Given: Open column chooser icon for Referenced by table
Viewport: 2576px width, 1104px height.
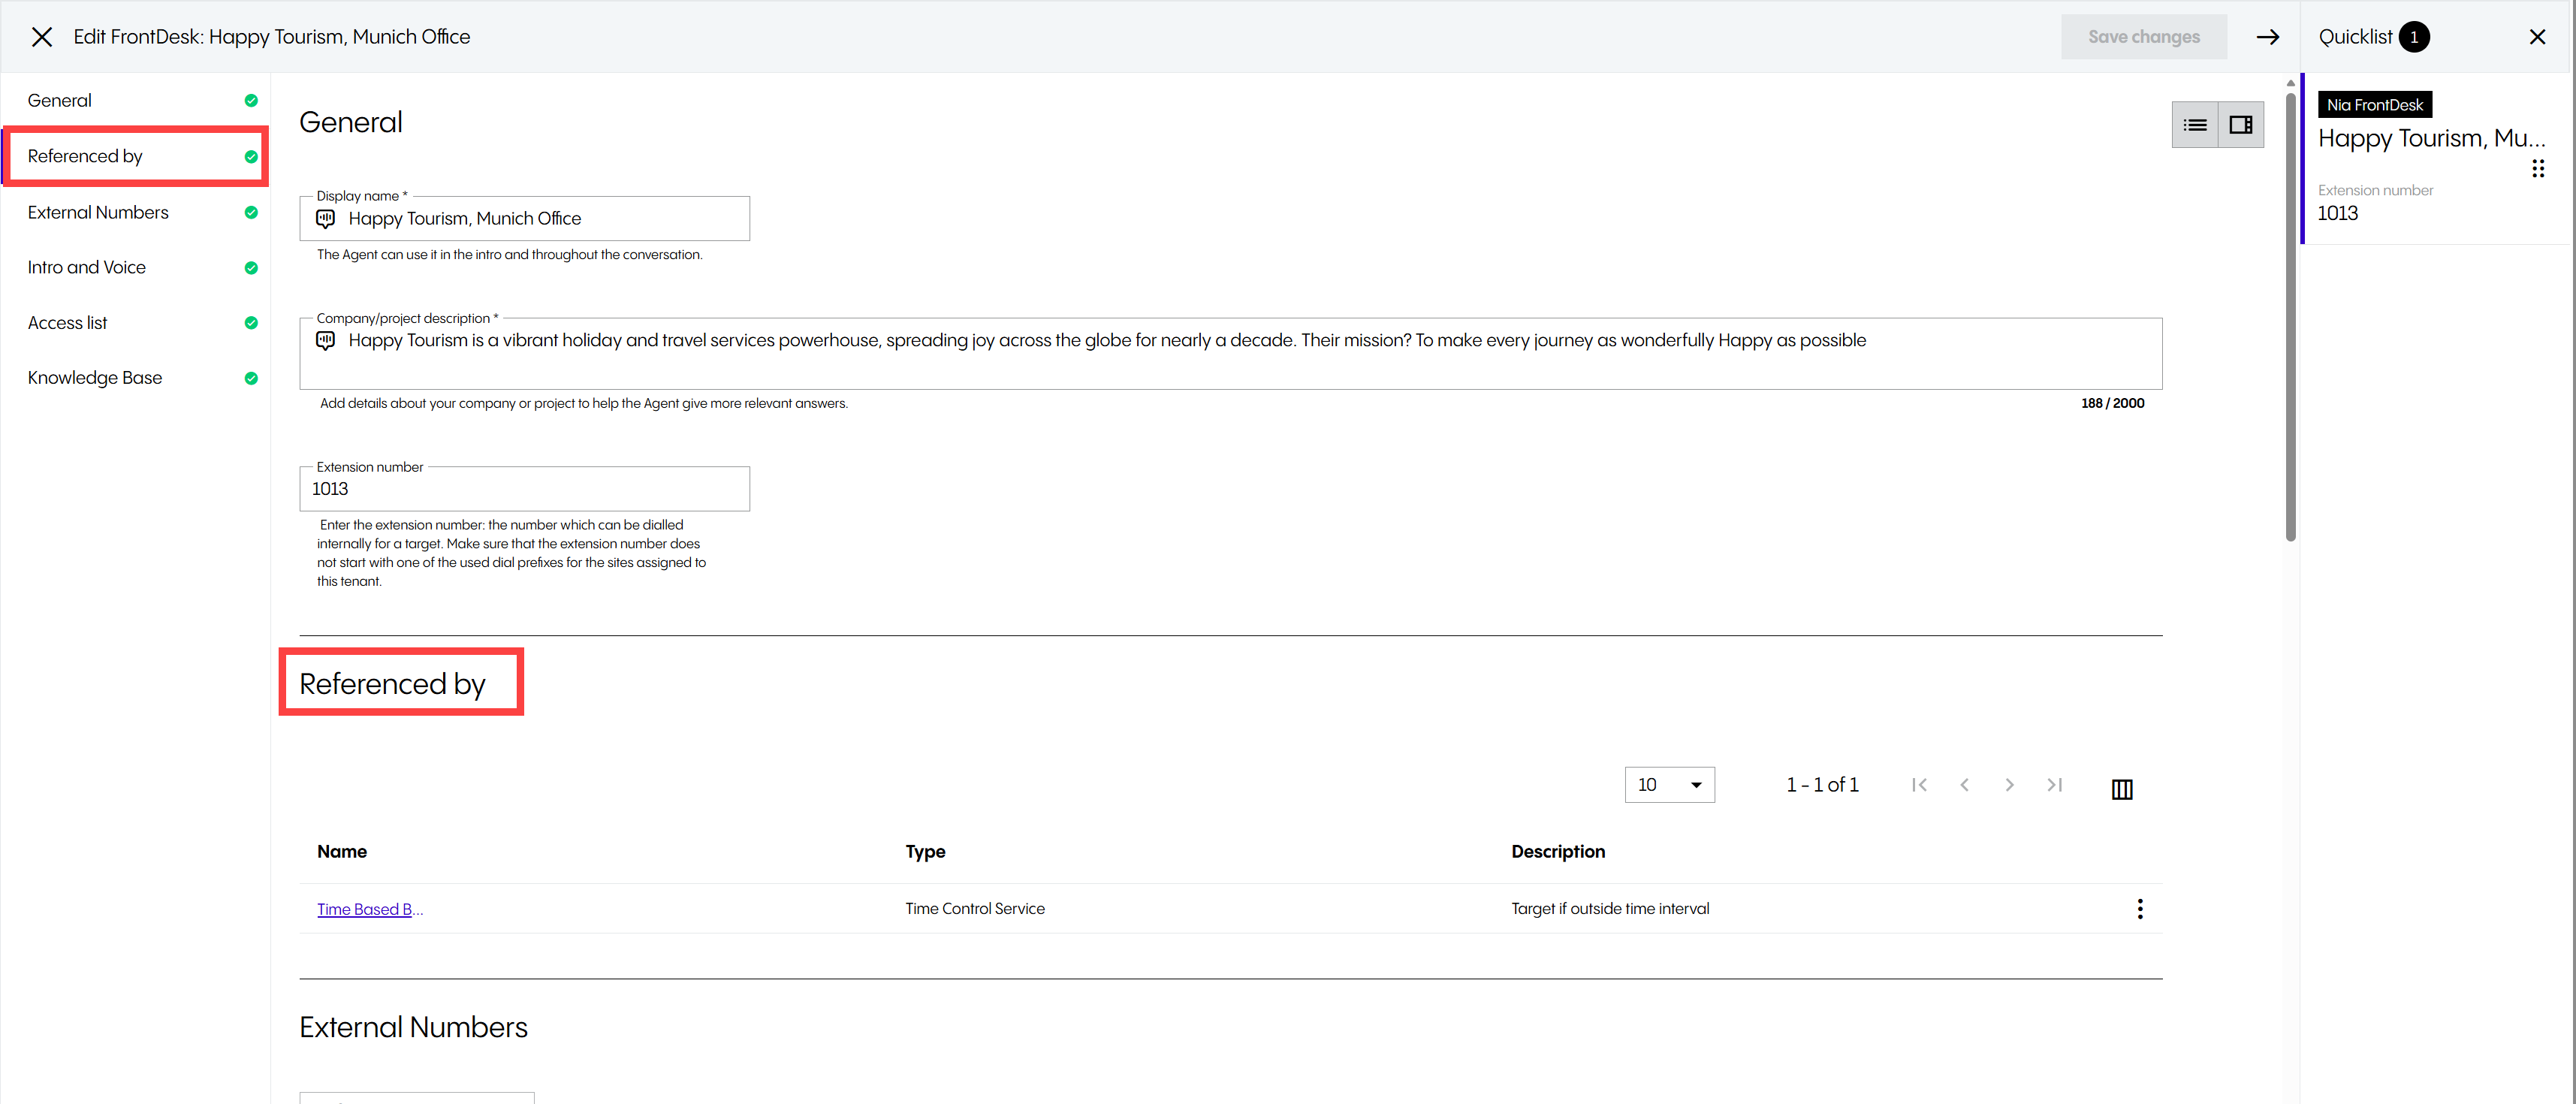Looking at the screenshot, I should pos(2122,789).
